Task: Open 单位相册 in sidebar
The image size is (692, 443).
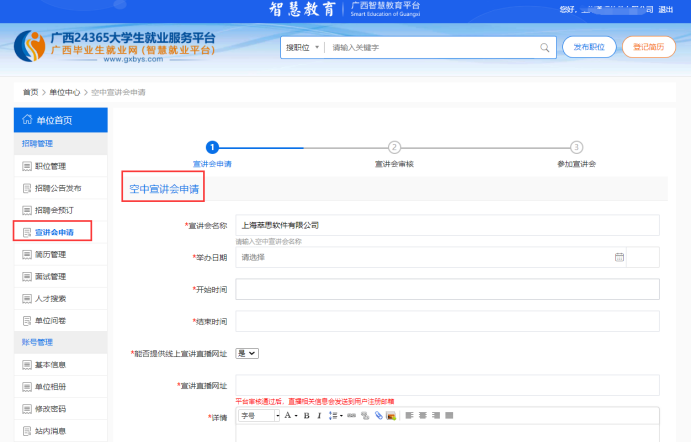Action: [61, 387]
